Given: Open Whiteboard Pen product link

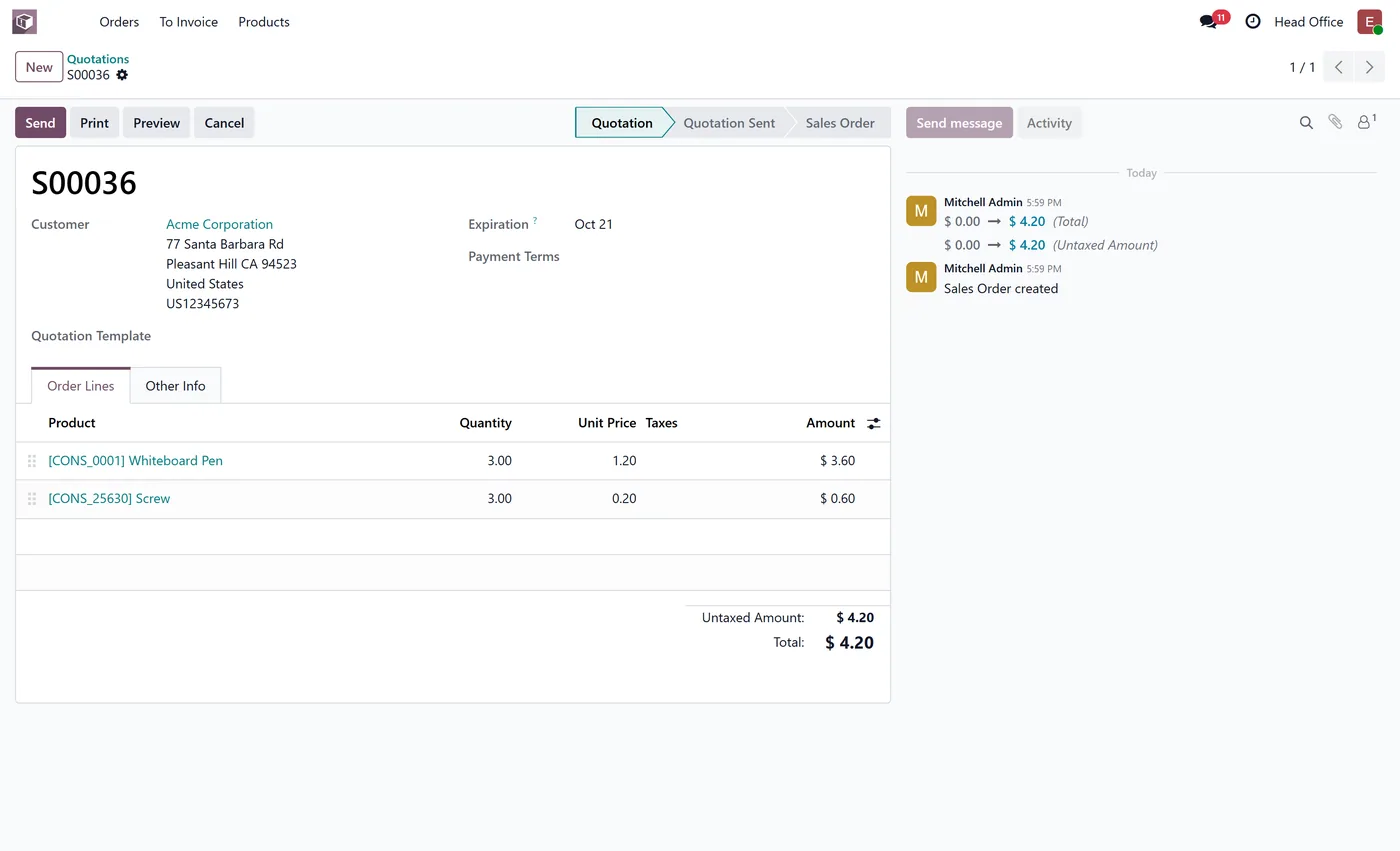Looking at the screenshot, I should click(x=135, y=461).
